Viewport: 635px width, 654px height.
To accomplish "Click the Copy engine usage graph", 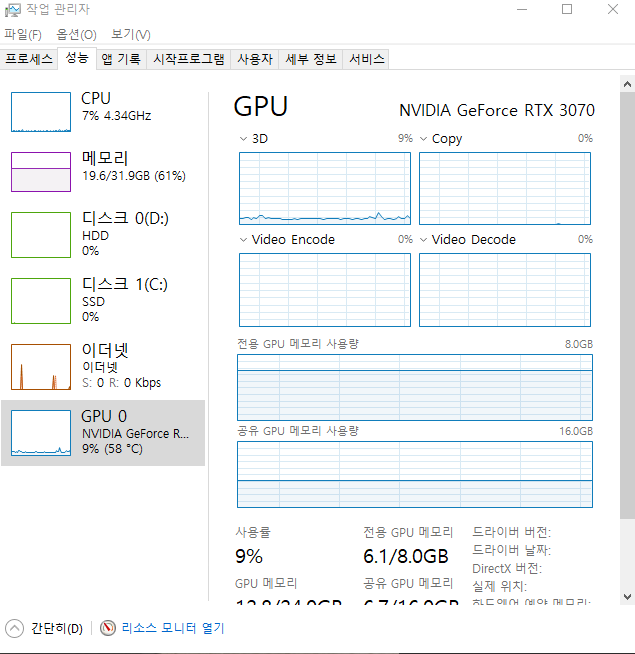I will pyautogui.click(x=505, y=189).
